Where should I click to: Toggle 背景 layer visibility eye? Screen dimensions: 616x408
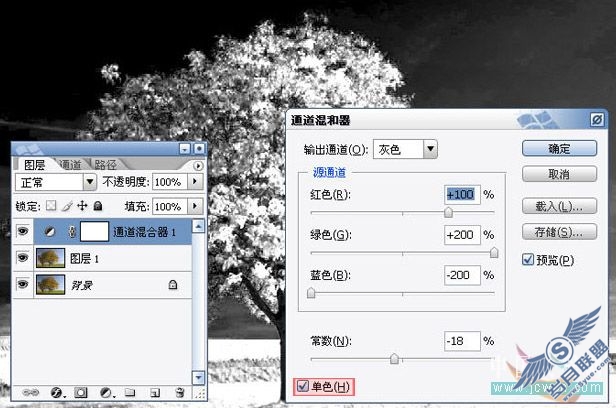23,284
